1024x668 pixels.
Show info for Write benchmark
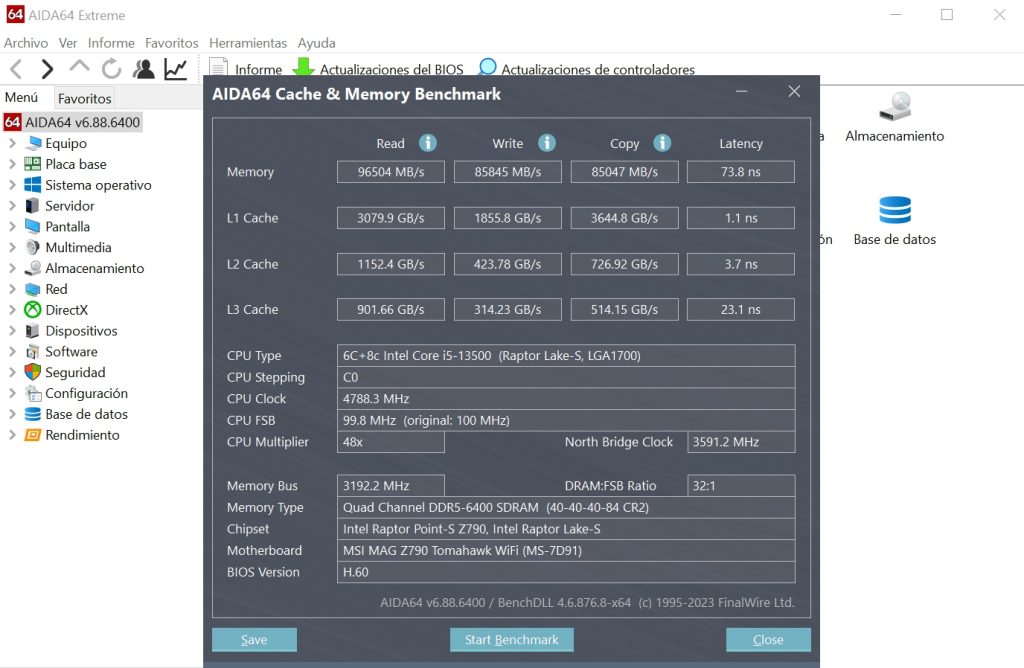pyautogui.click(x=547, y=143)
